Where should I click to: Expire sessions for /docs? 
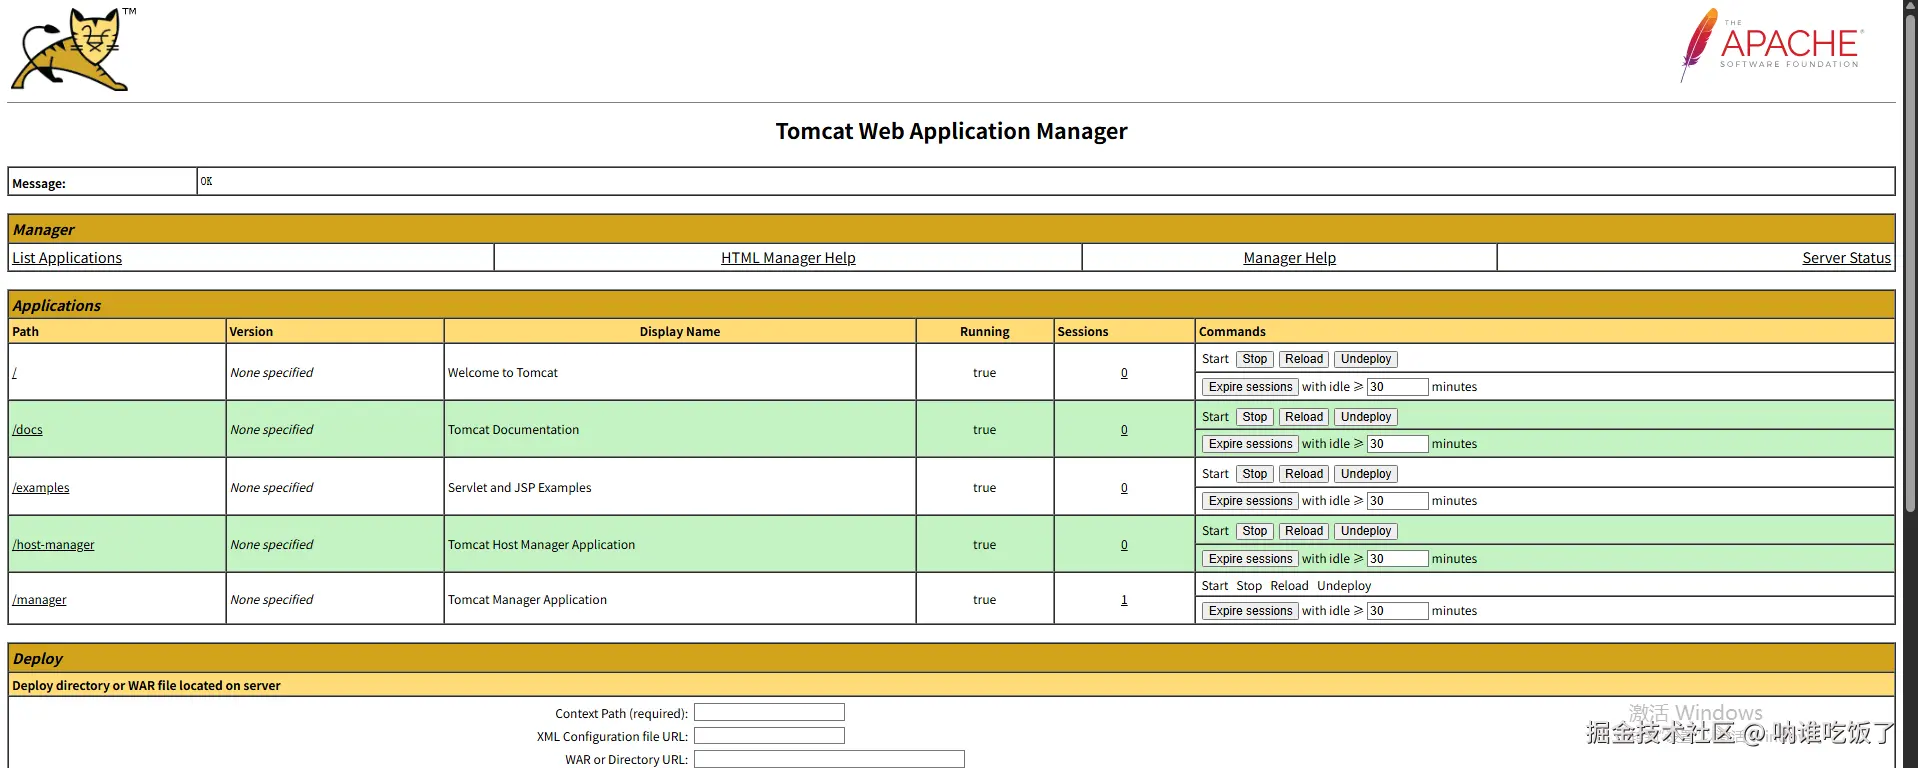point(1250,444)
